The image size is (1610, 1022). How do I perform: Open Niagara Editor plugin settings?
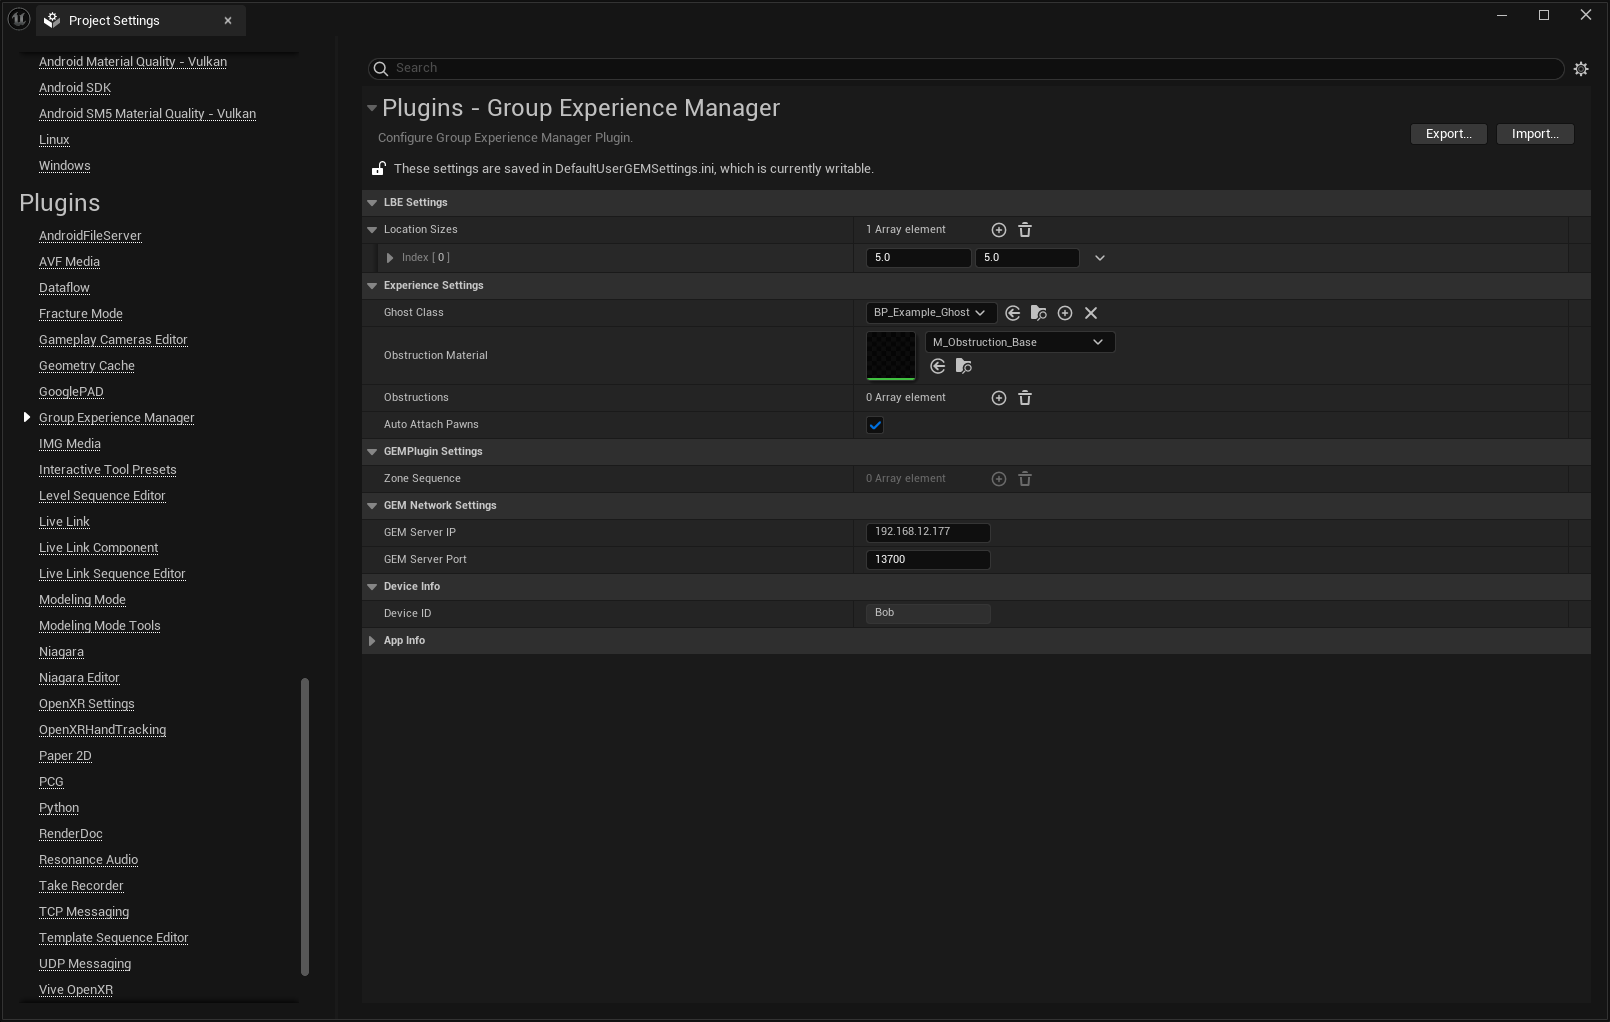coord(79,678)
